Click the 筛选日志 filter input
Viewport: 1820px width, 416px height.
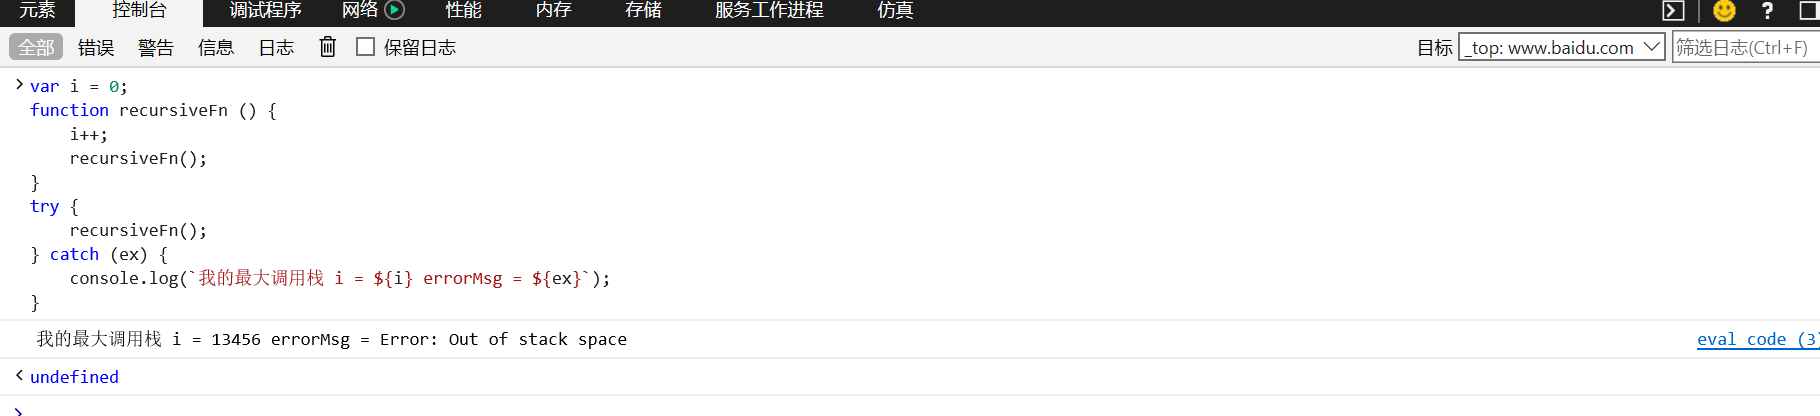(1746, 47)
